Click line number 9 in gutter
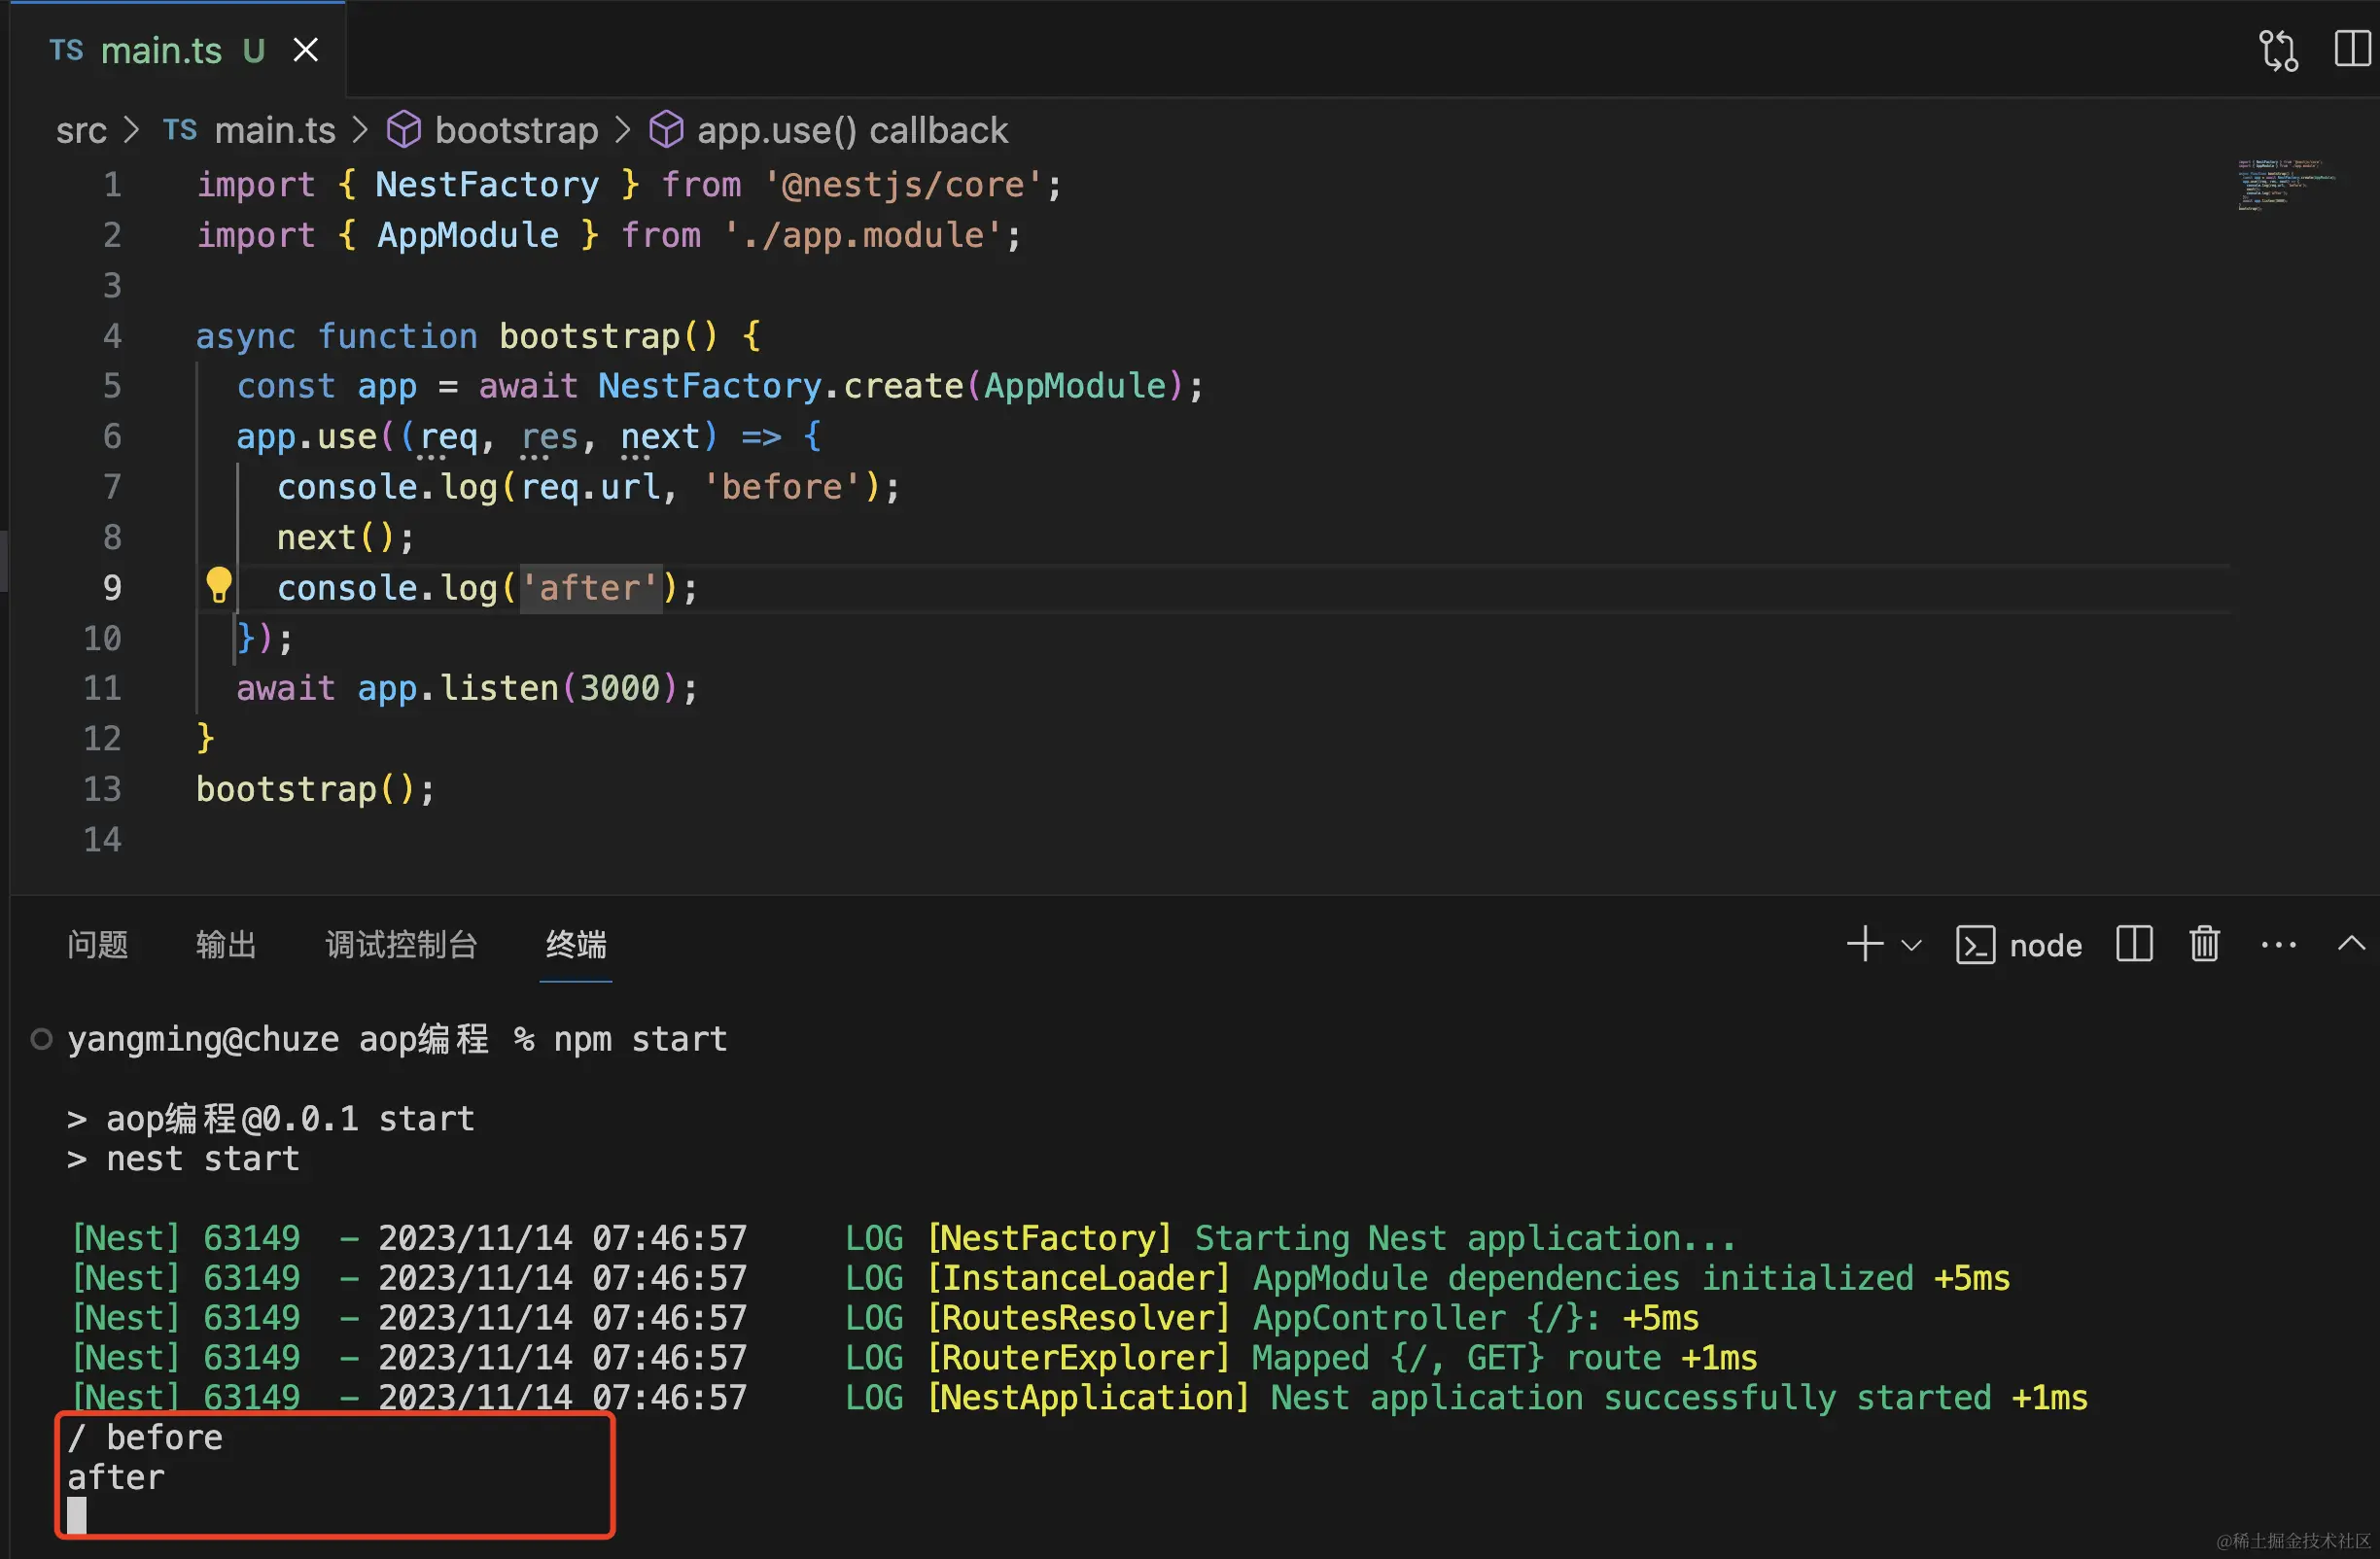 [112, 588]
